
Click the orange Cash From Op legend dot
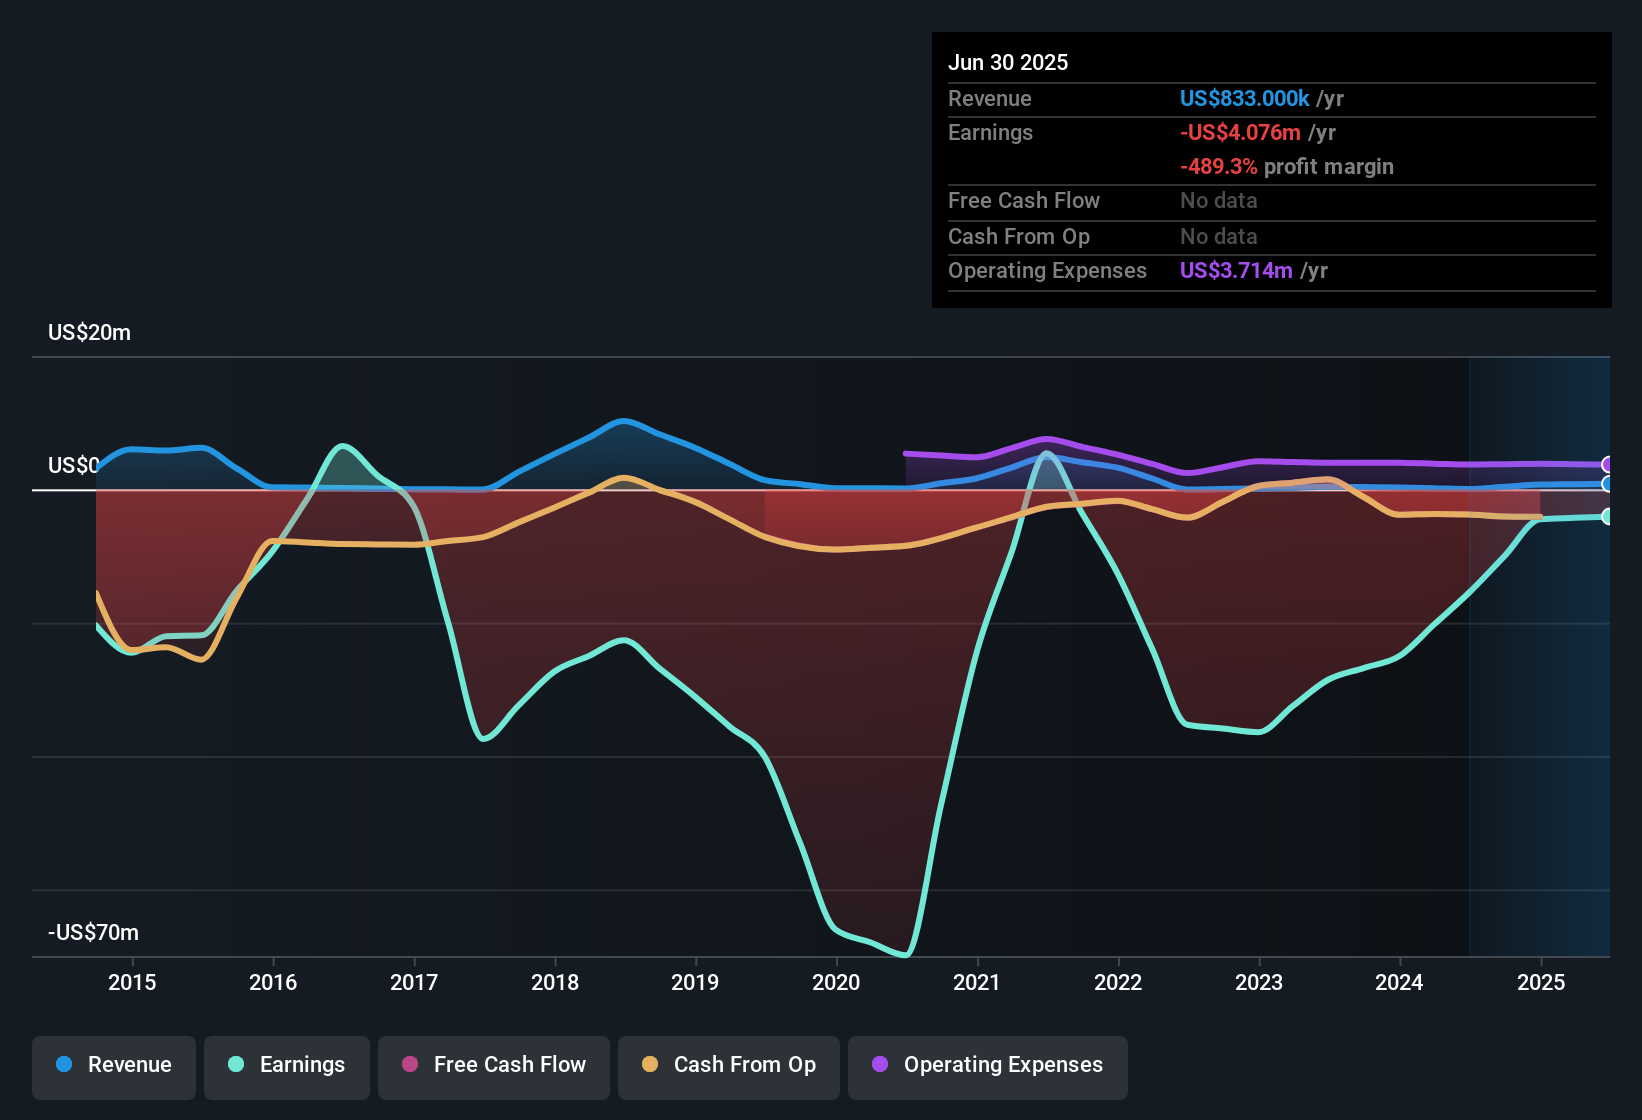pyautogui.click(x=650, y=1065)
